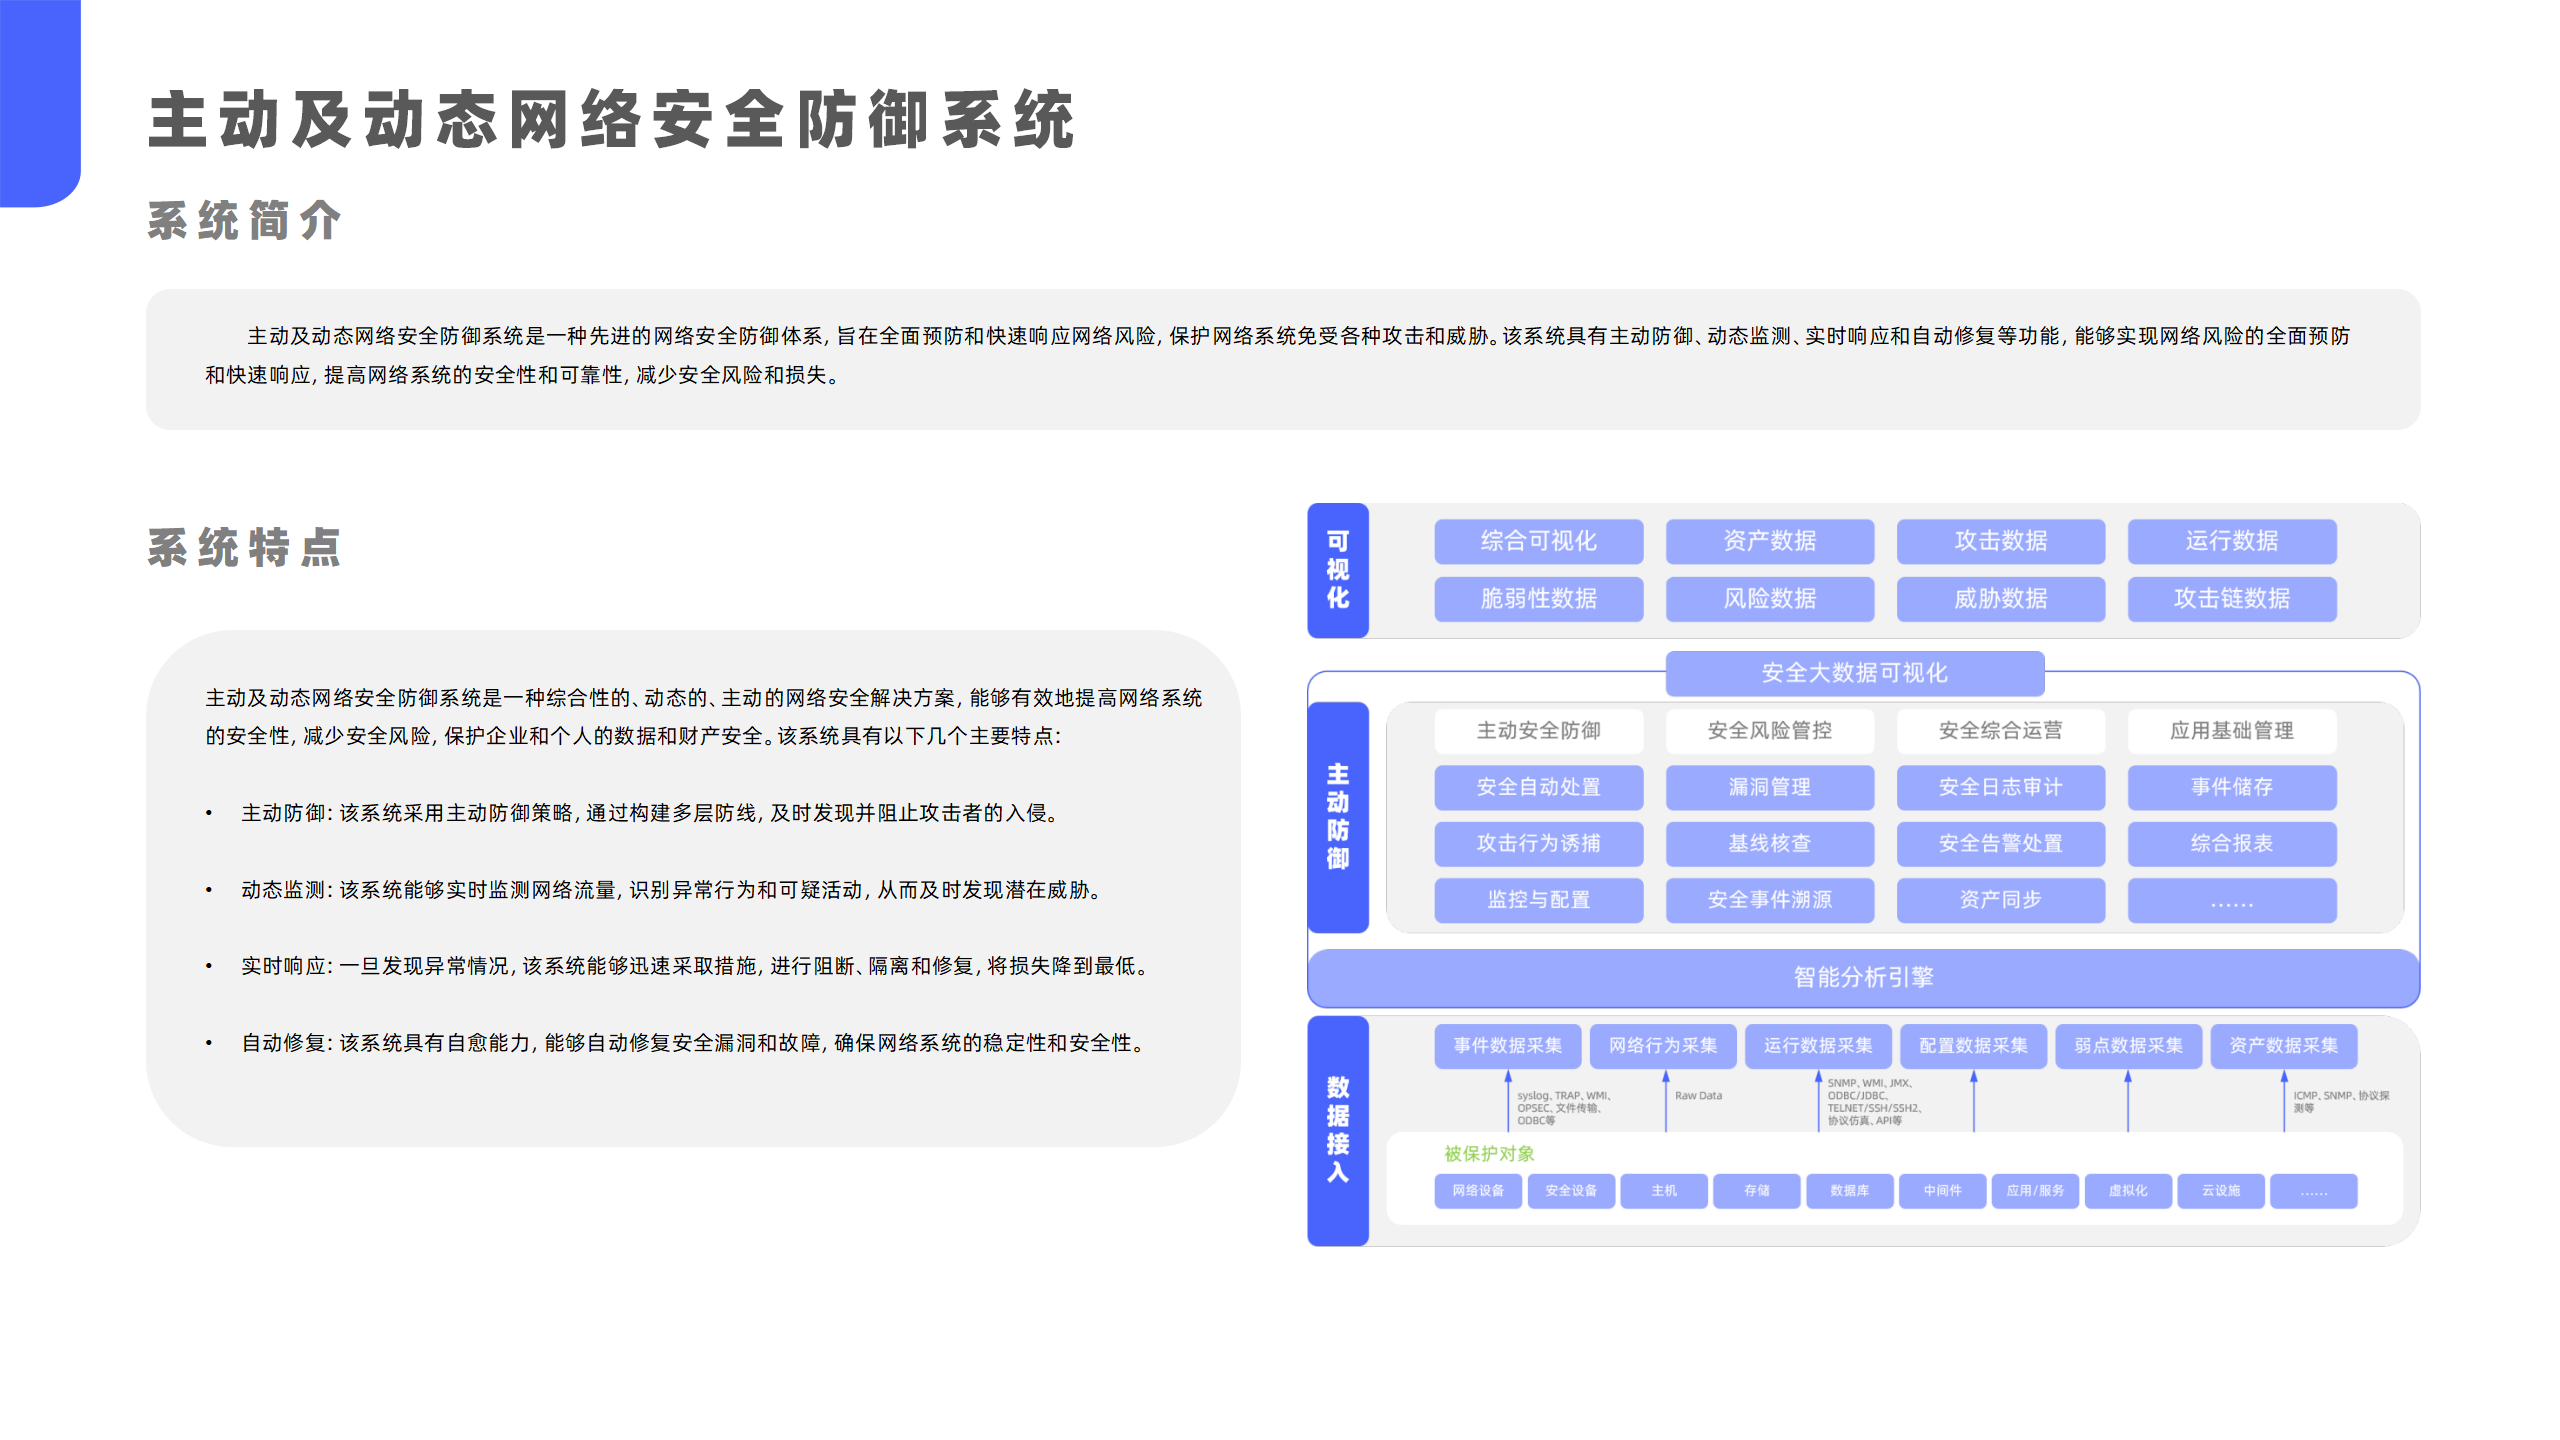The height and width of the screenshot is (1440, 2560).
Task: Click the Raw Data protocol note
Action: [1698, 1096]
